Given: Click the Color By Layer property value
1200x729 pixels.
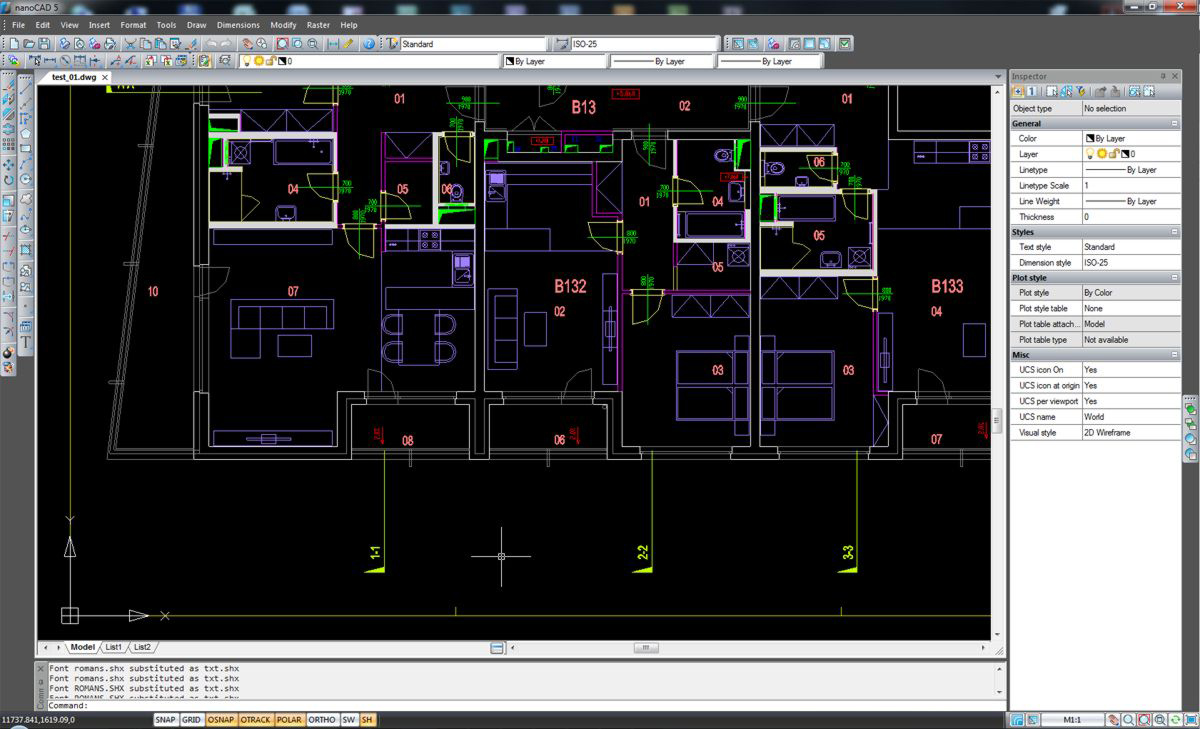Looking at the screenshot, I should click(x=1130, y=139).
